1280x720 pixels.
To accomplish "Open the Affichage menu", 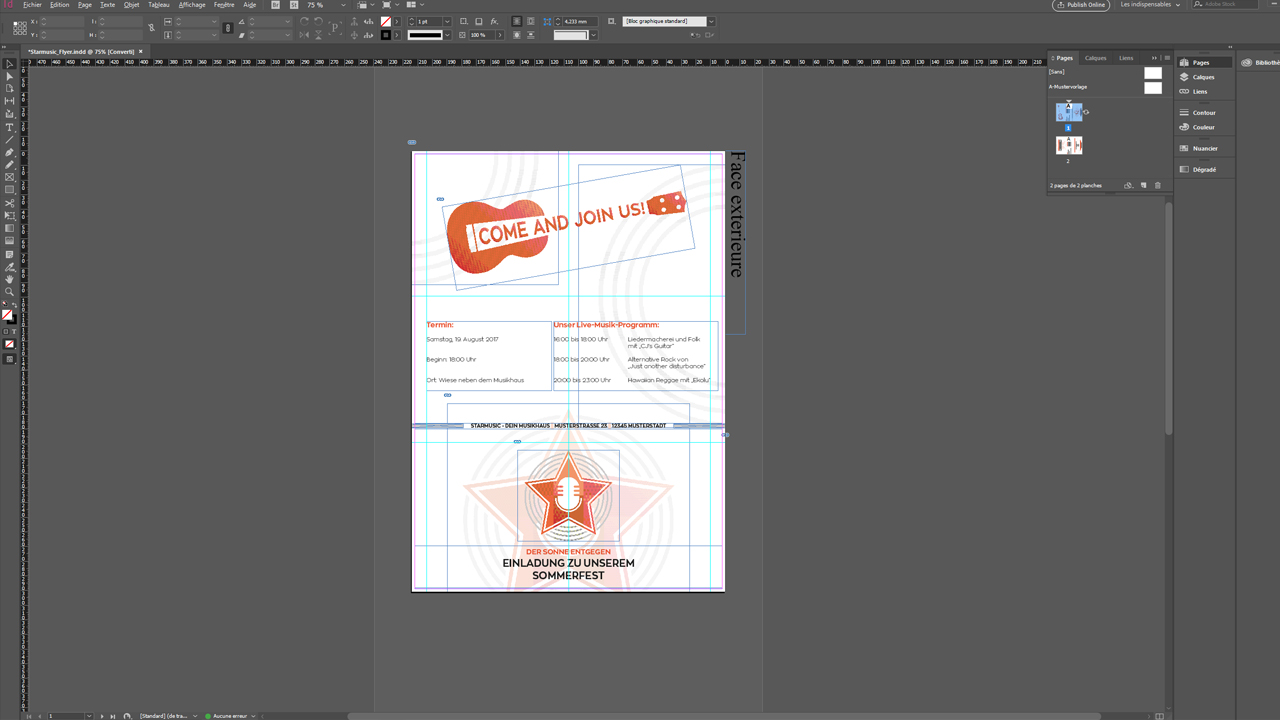I will [x=192, y=5].
